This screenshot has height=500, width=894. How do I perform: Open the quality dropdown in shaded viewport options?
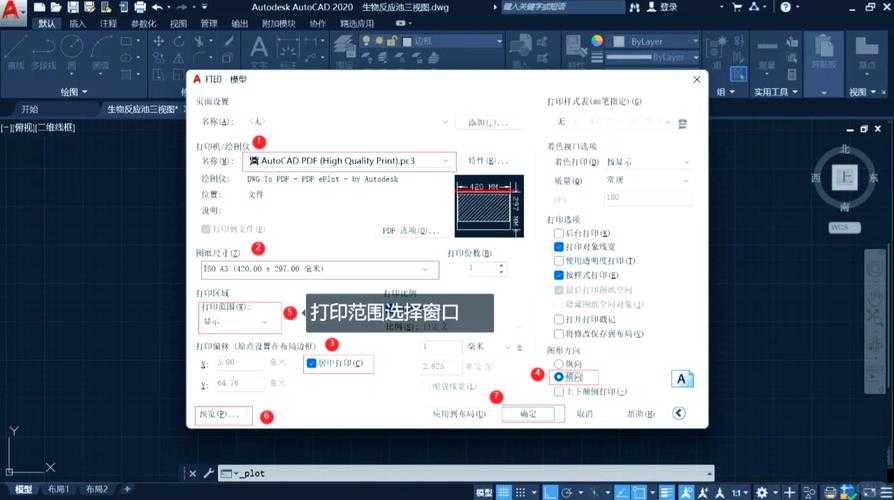pos(648,180)
